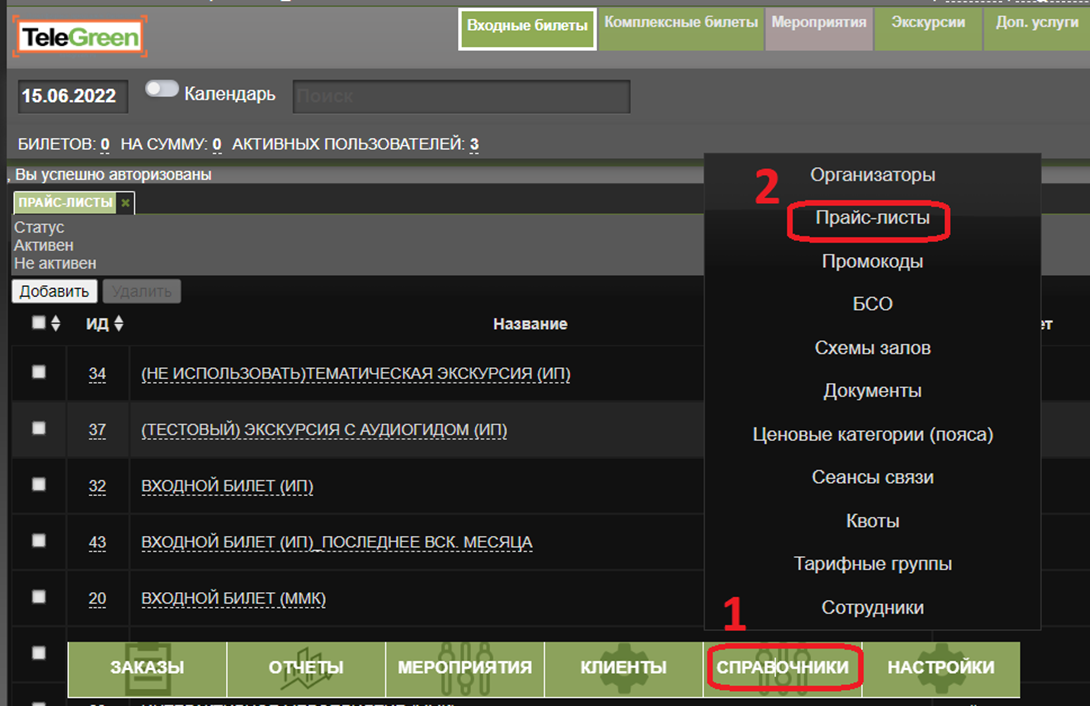Open ВХОДНОЙ БИЛЕТ (ИП) price list link
This screenshot has width=1090, height=706.
(x=227, y=487)
